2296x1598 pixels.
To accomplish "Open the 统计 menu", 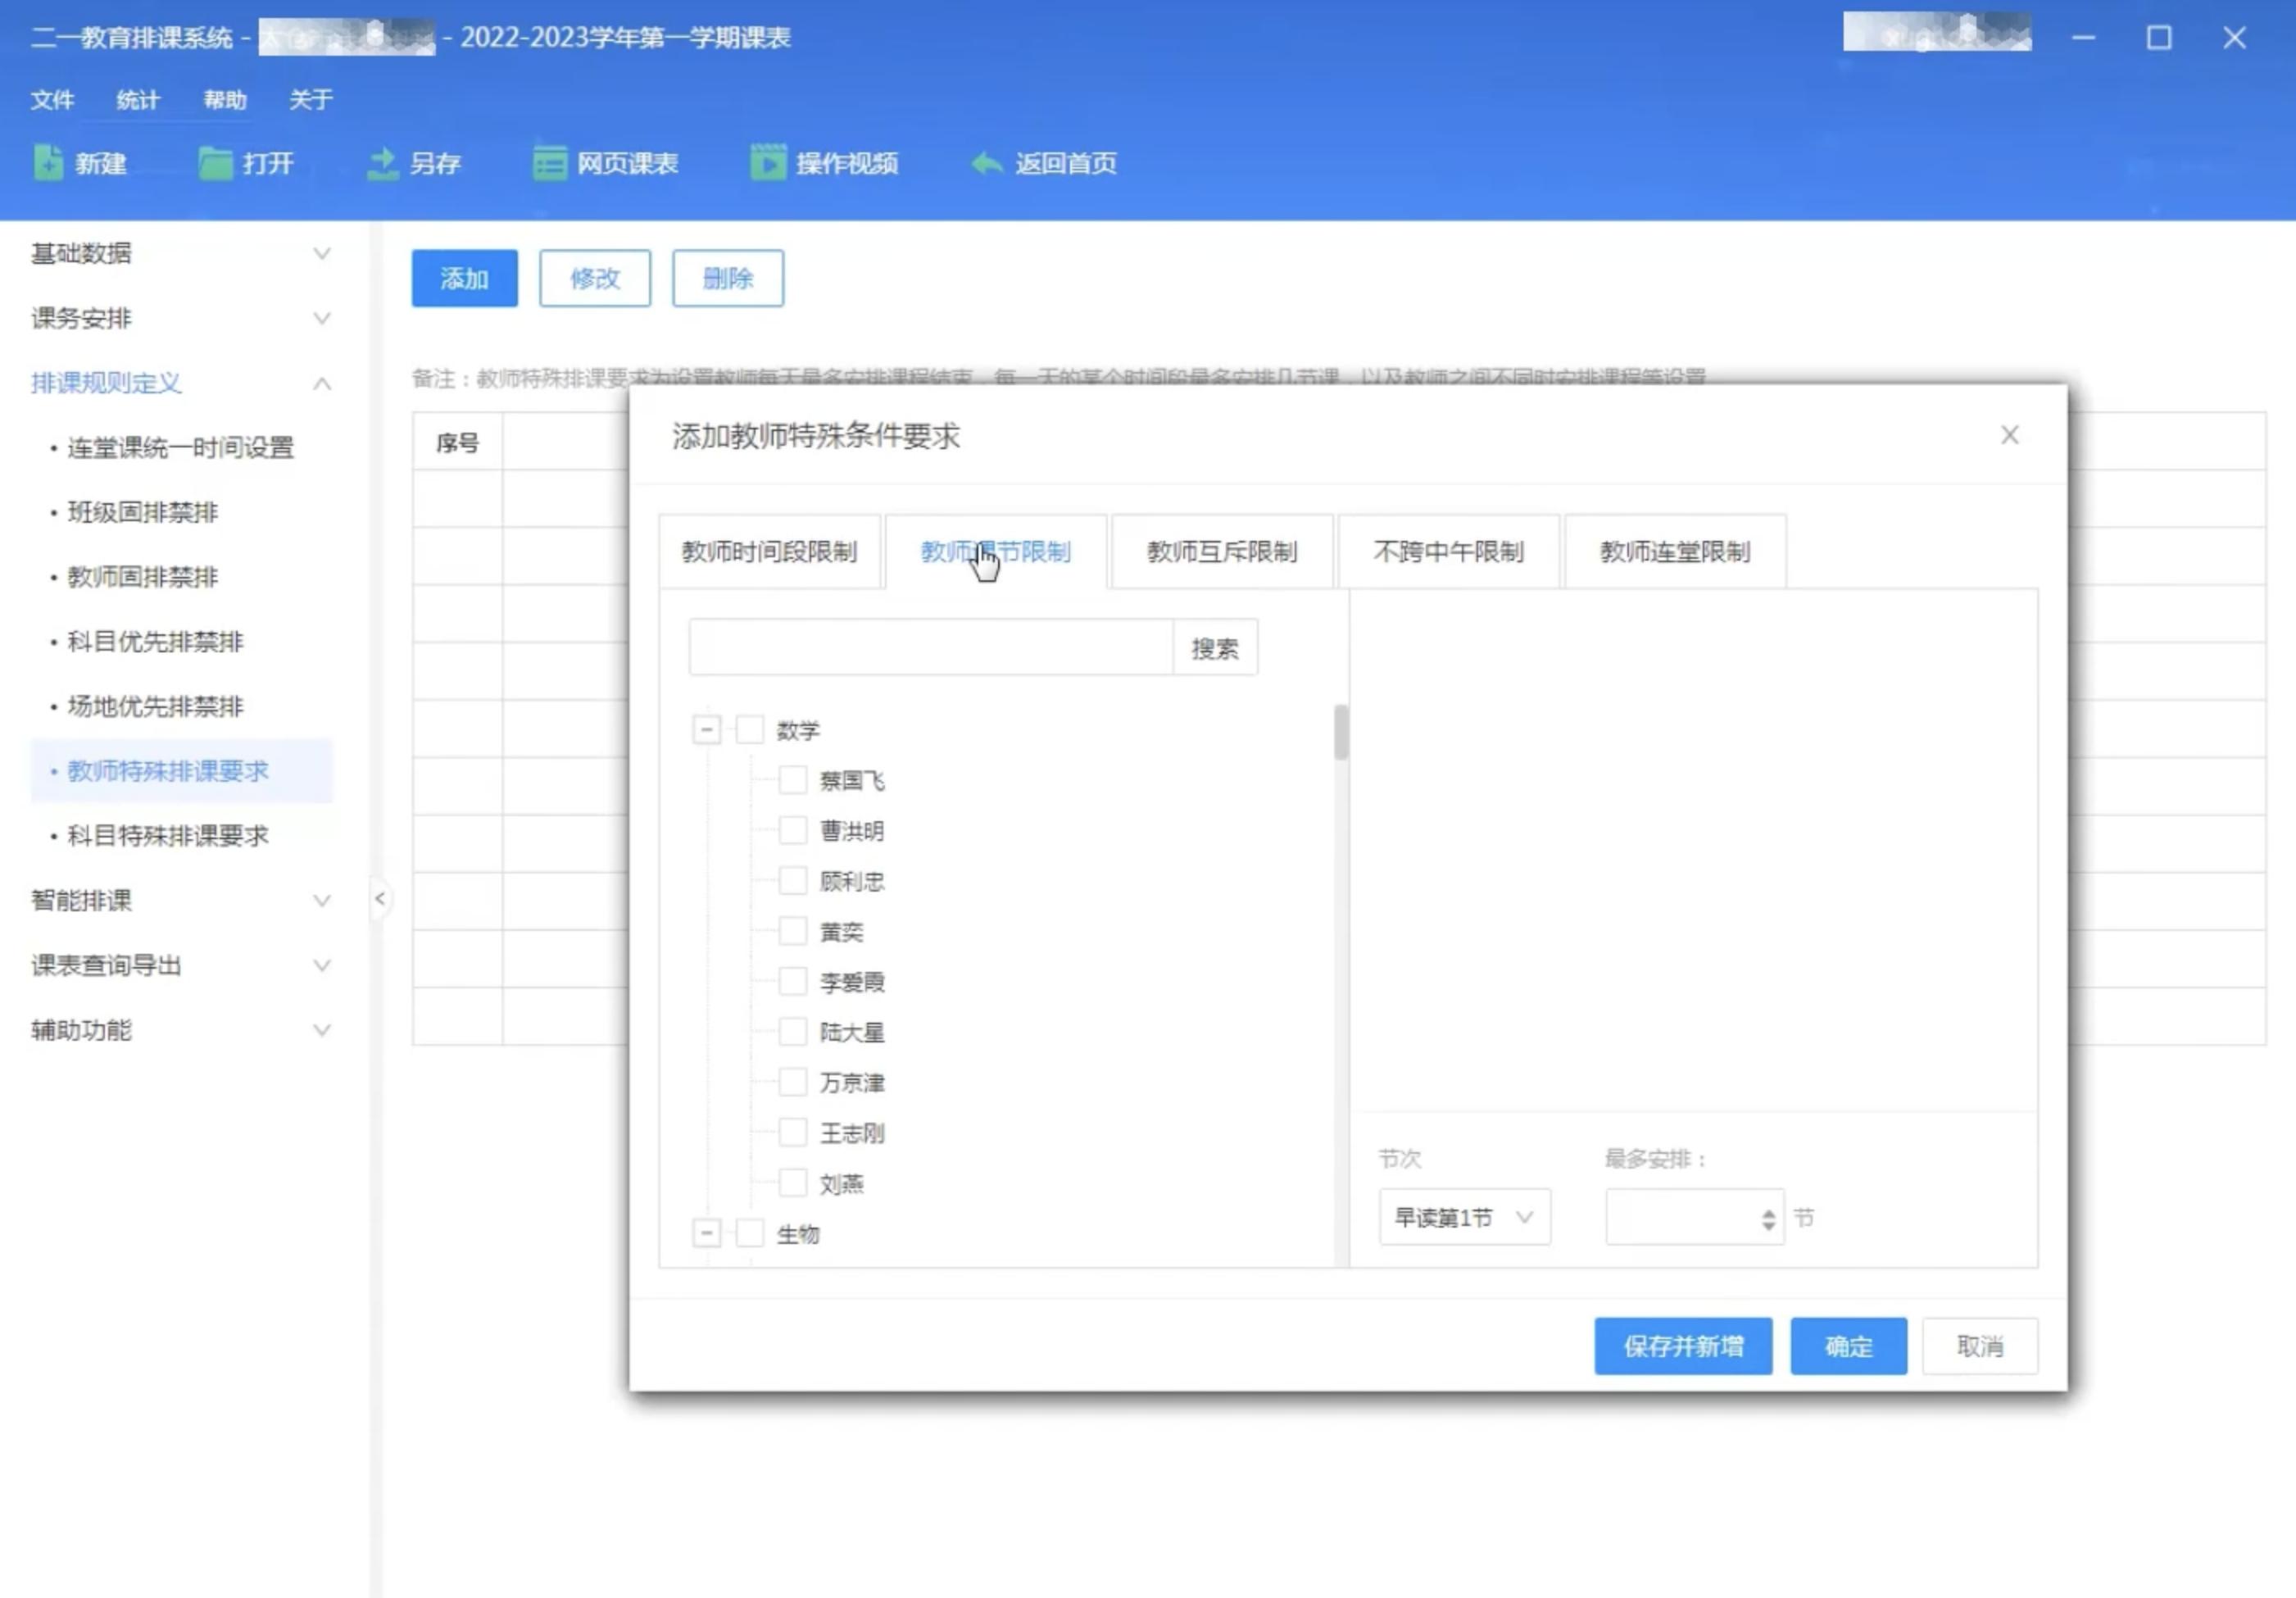I will pos(137,100).
